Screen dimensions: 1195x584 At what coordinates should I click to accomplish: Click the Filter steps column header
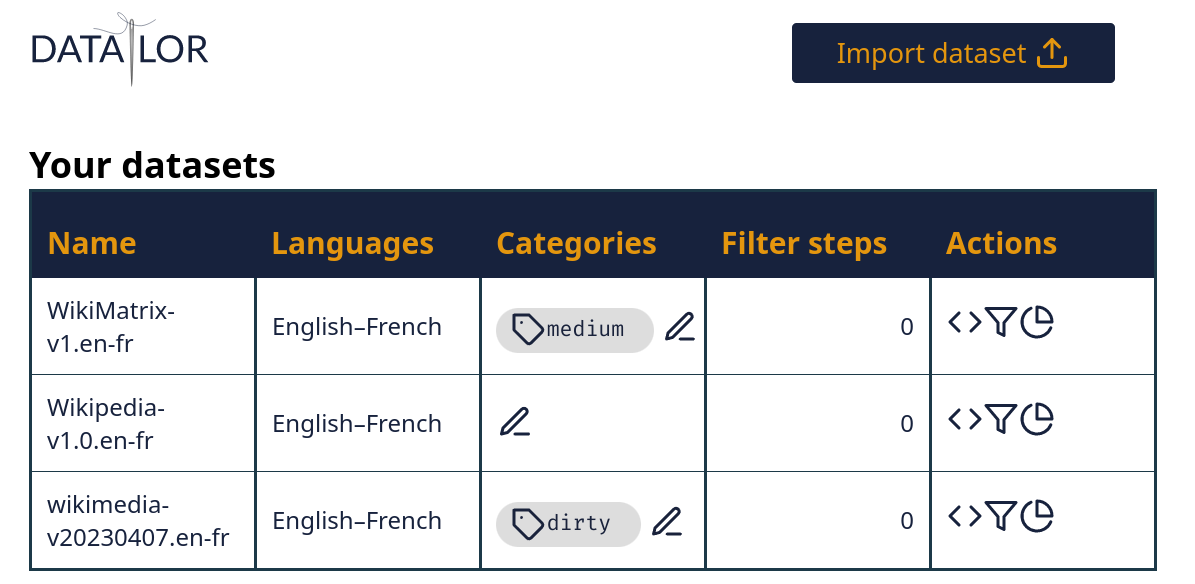pos(804,243)
